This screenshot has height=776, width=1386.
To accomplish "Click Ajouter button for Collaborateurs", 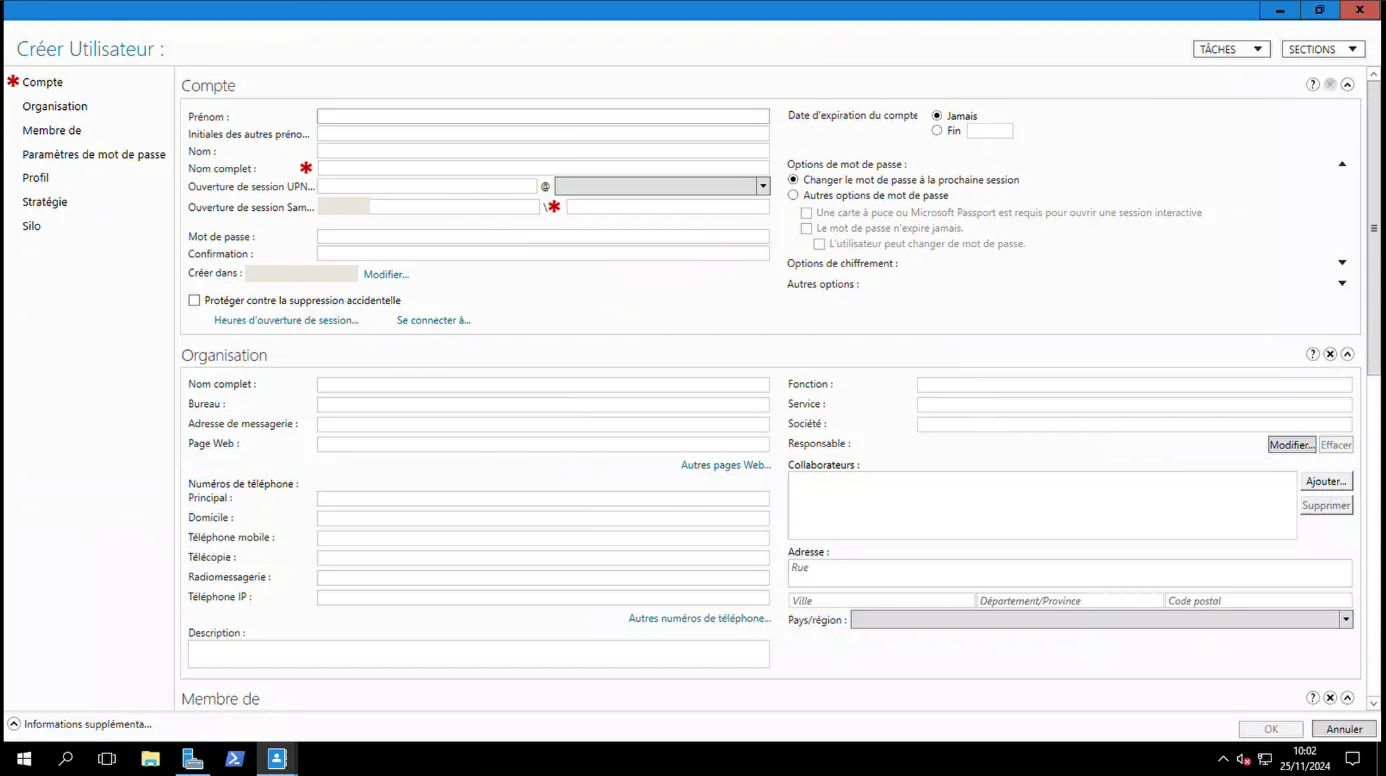I will click(x=1327, y=481).
